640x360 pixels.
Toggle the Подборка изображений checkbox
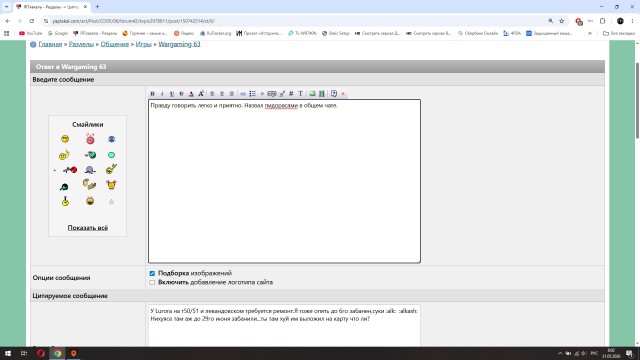(152, 273)
